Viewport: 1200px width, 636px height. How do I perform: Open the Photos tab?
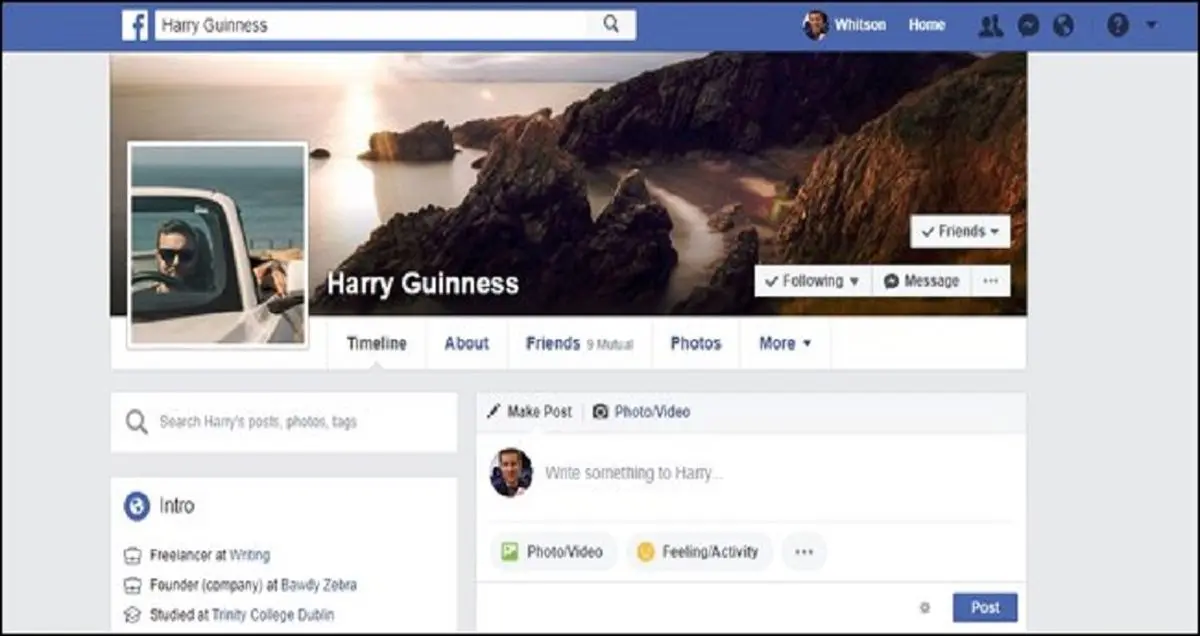(695, 343)
